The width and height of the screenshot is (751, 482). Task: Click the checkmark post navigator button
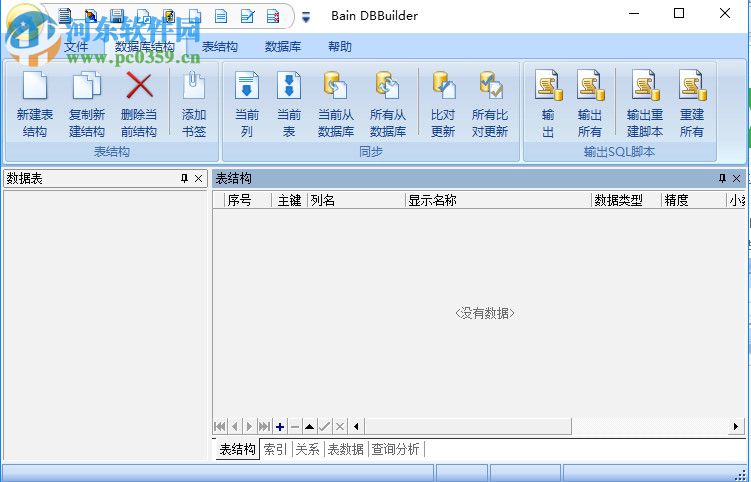(325, 426)
